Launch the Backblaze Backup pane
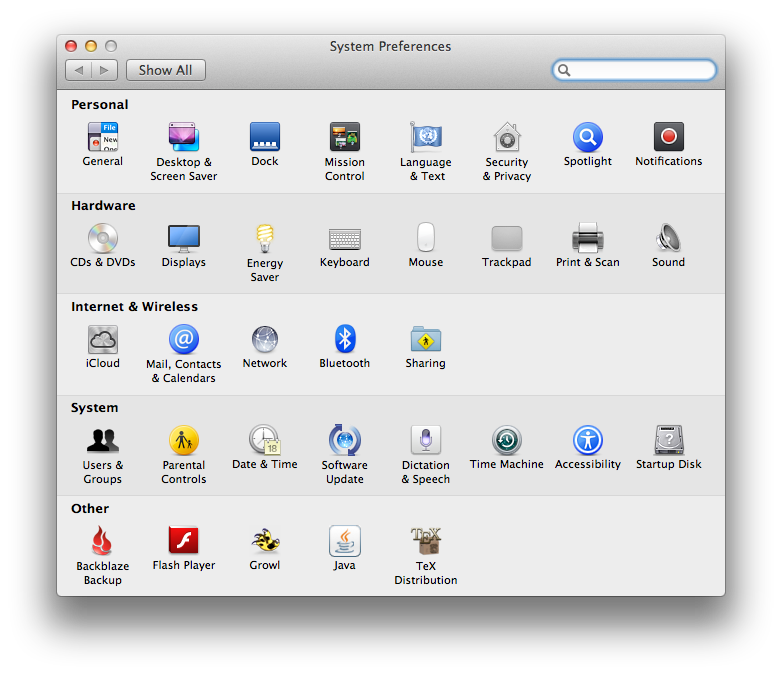Viewport: 782px width, 675px height. 102,541
